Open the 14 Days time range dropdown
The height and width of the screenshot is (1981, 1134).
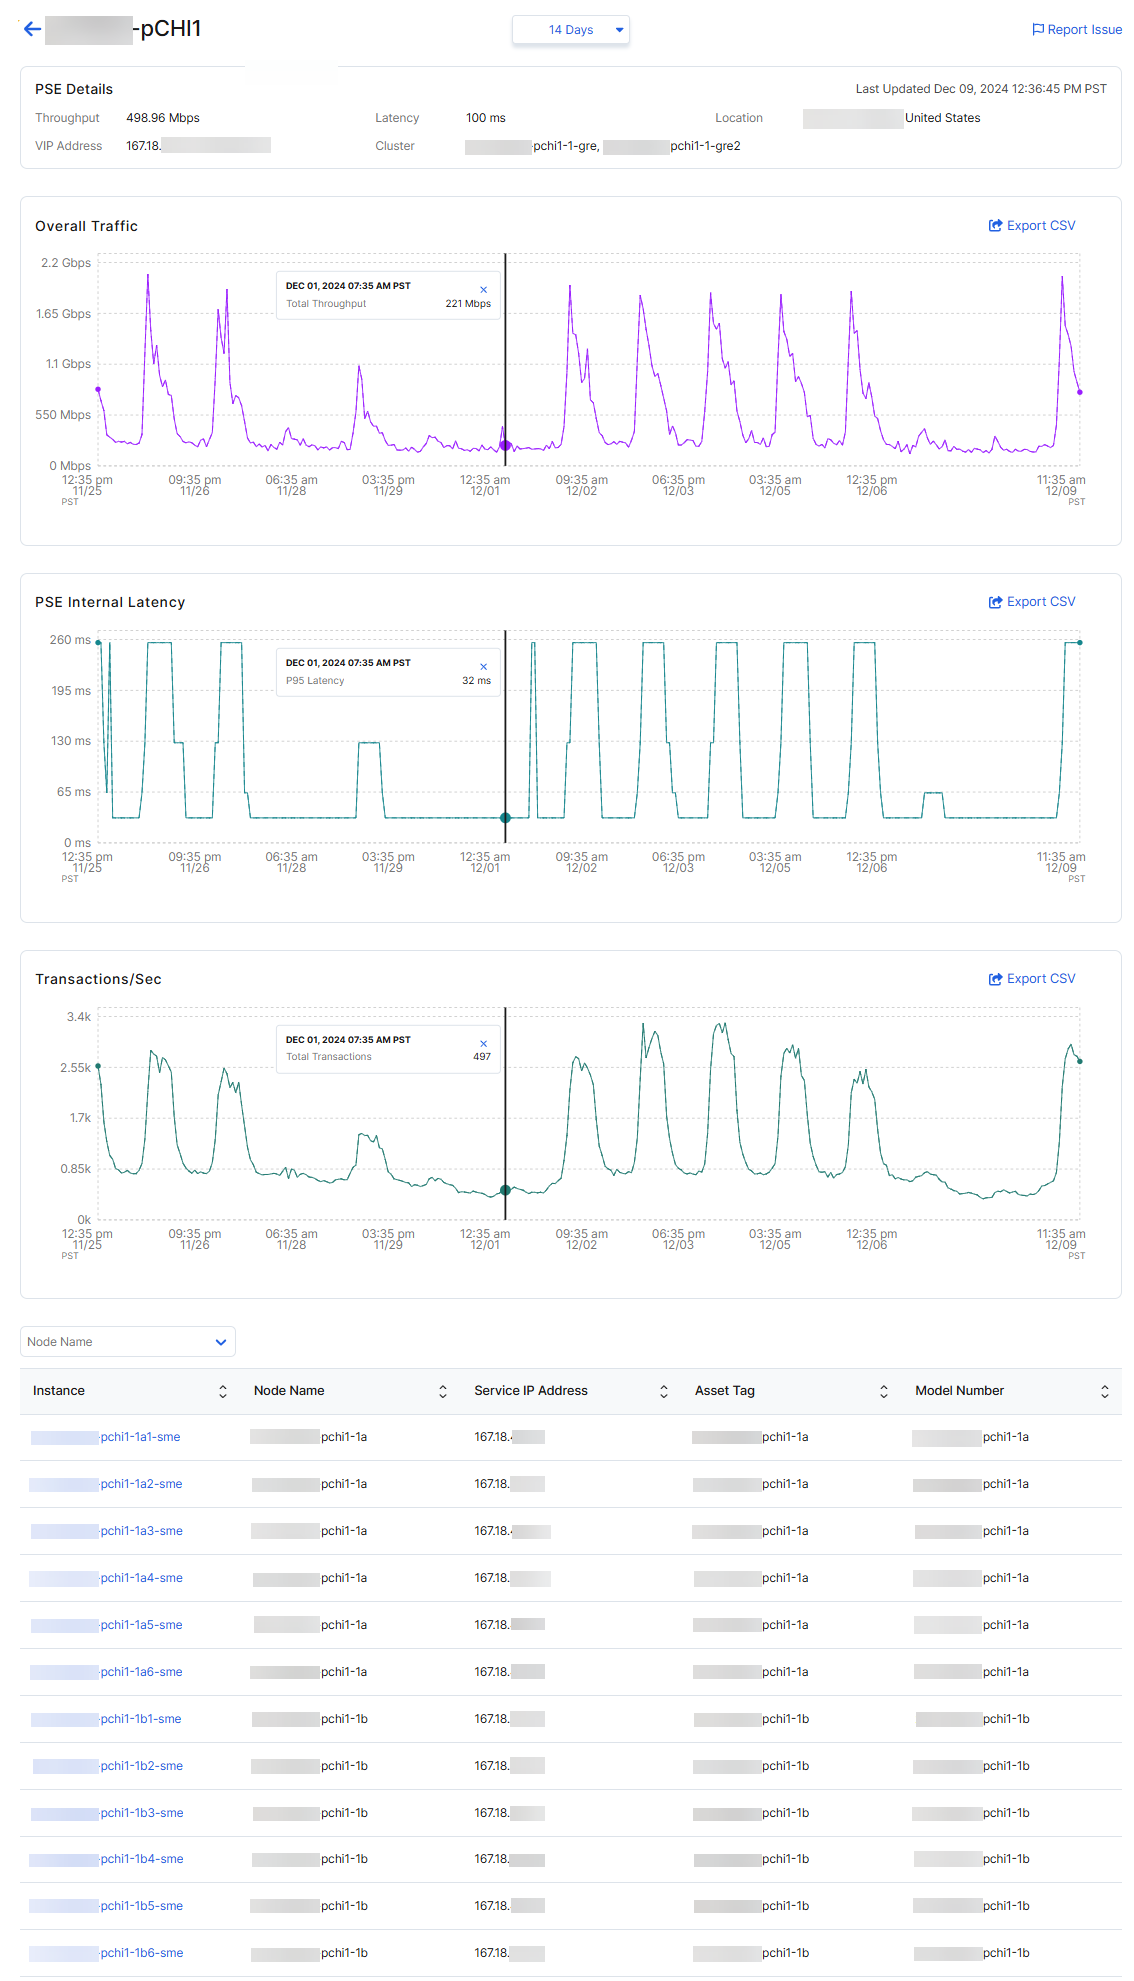coord(571,30)
